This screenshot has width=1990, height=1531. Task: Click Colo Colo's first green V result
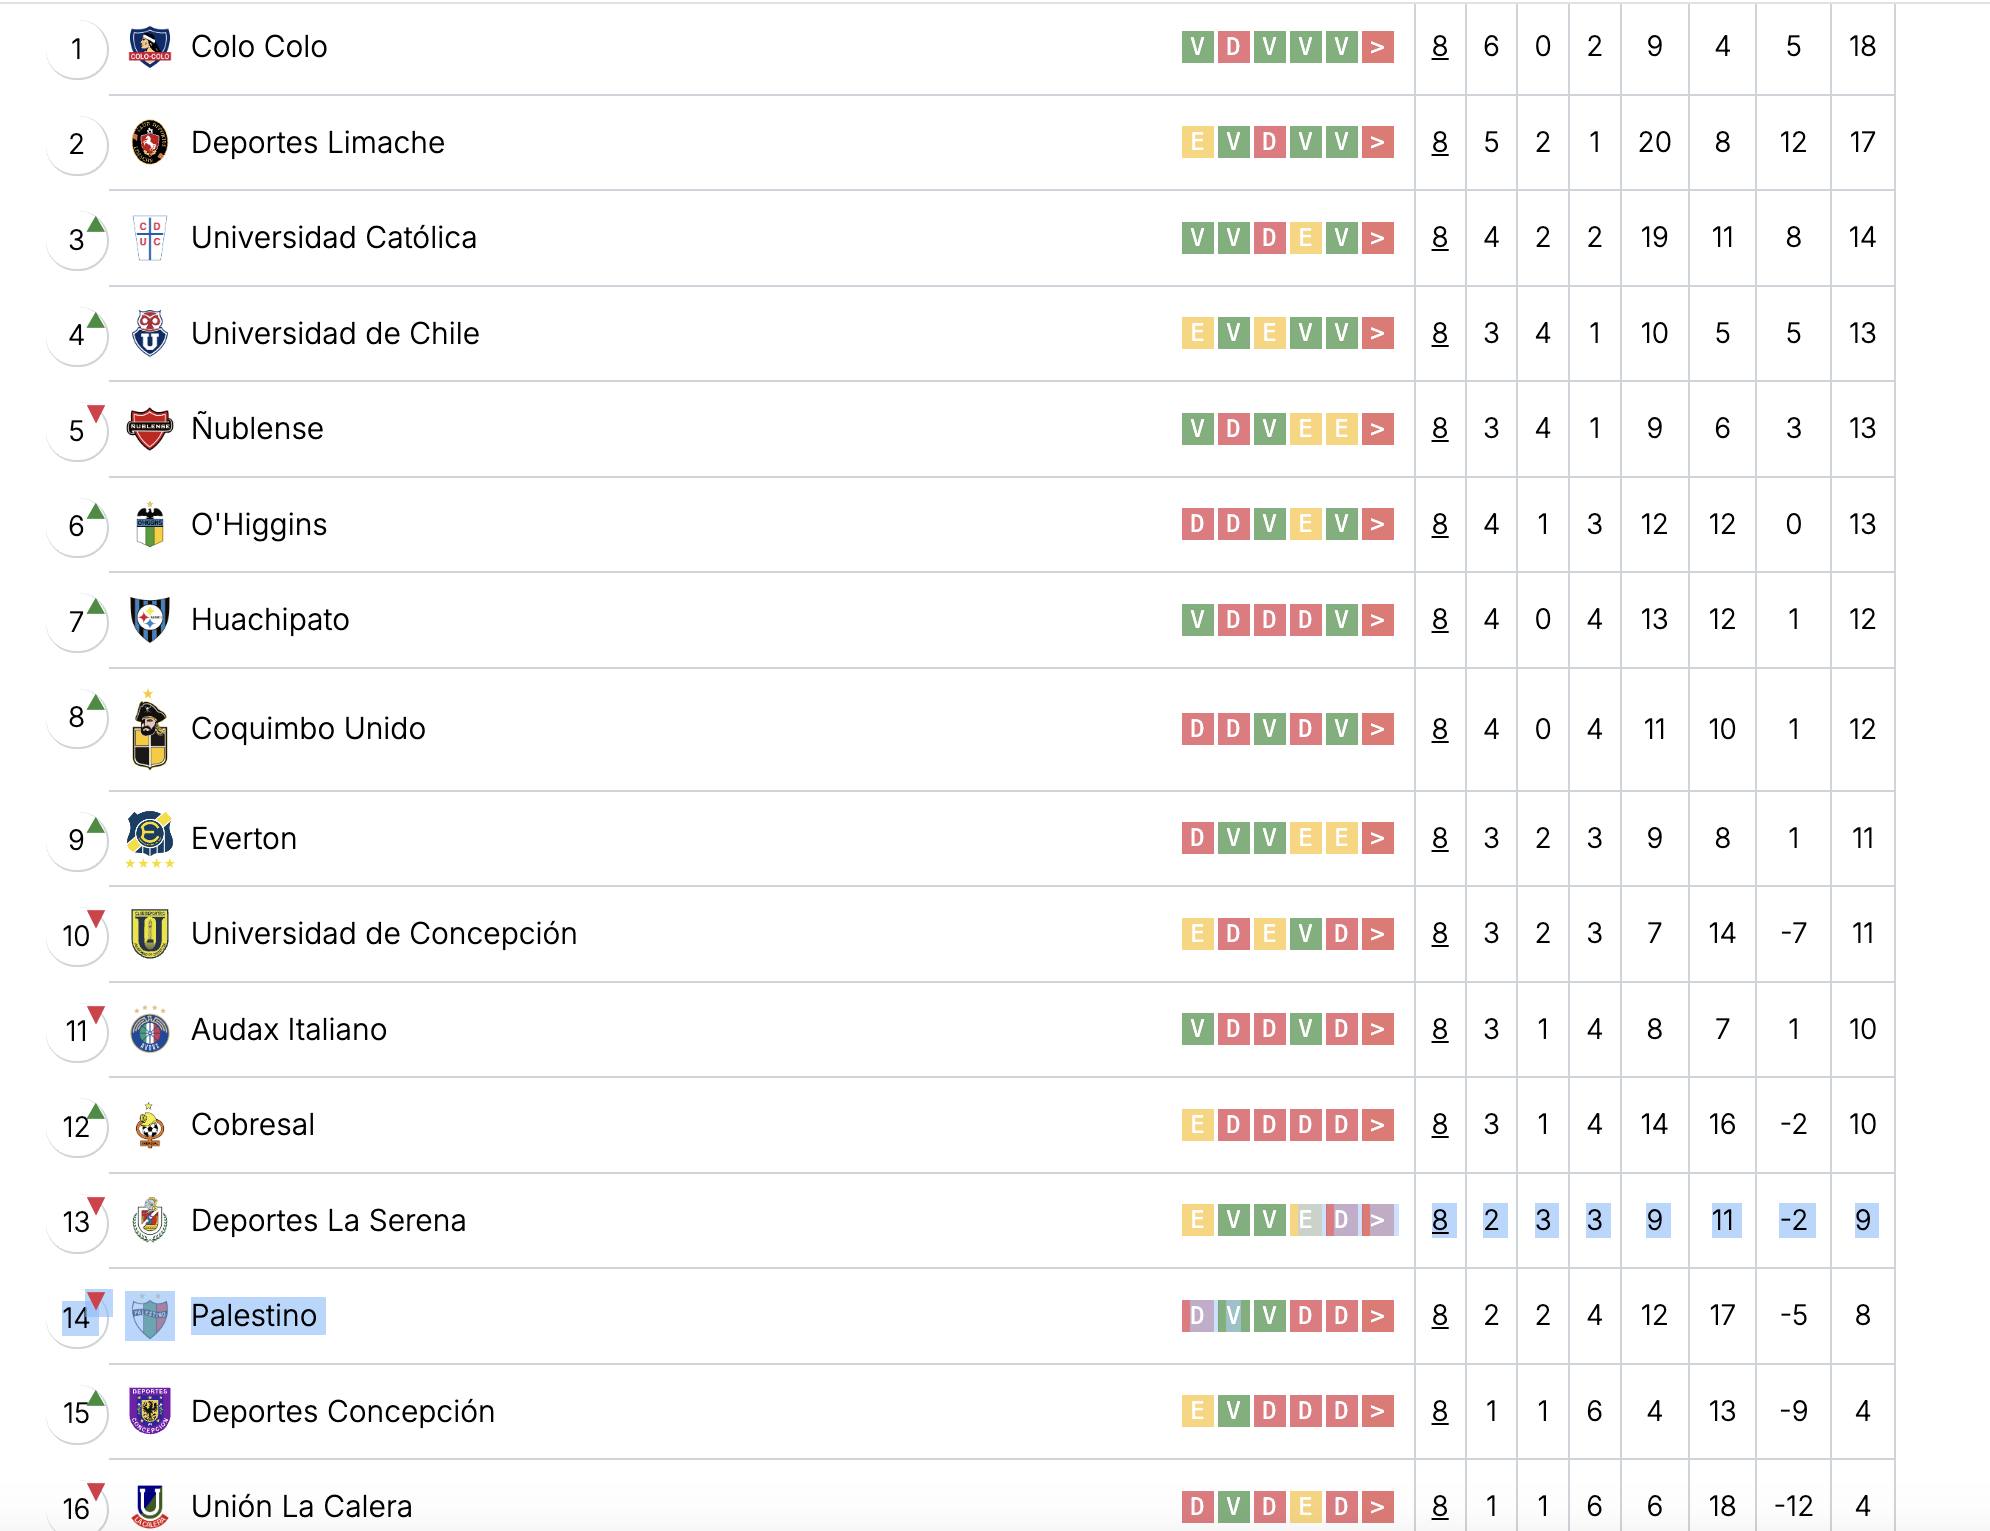[x=1197, y=47]
